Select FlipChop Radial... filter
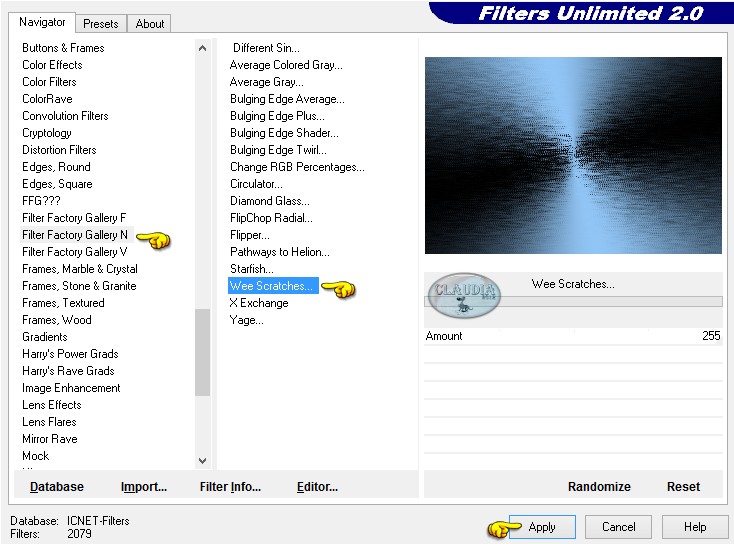The width and height of the screenshot is (734, 544). point(271,218)
